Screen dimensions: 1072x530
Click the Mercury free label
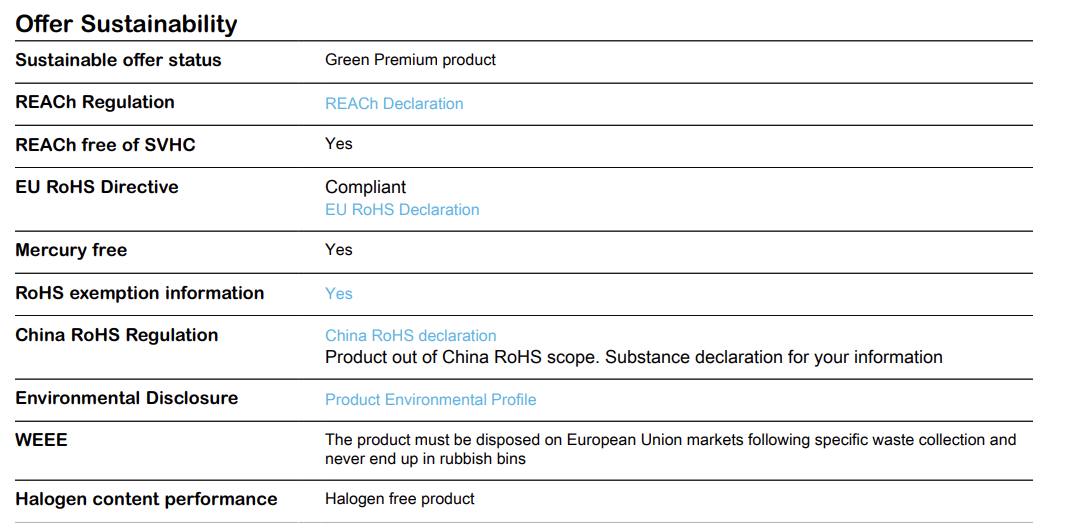(x=71, y=250)
